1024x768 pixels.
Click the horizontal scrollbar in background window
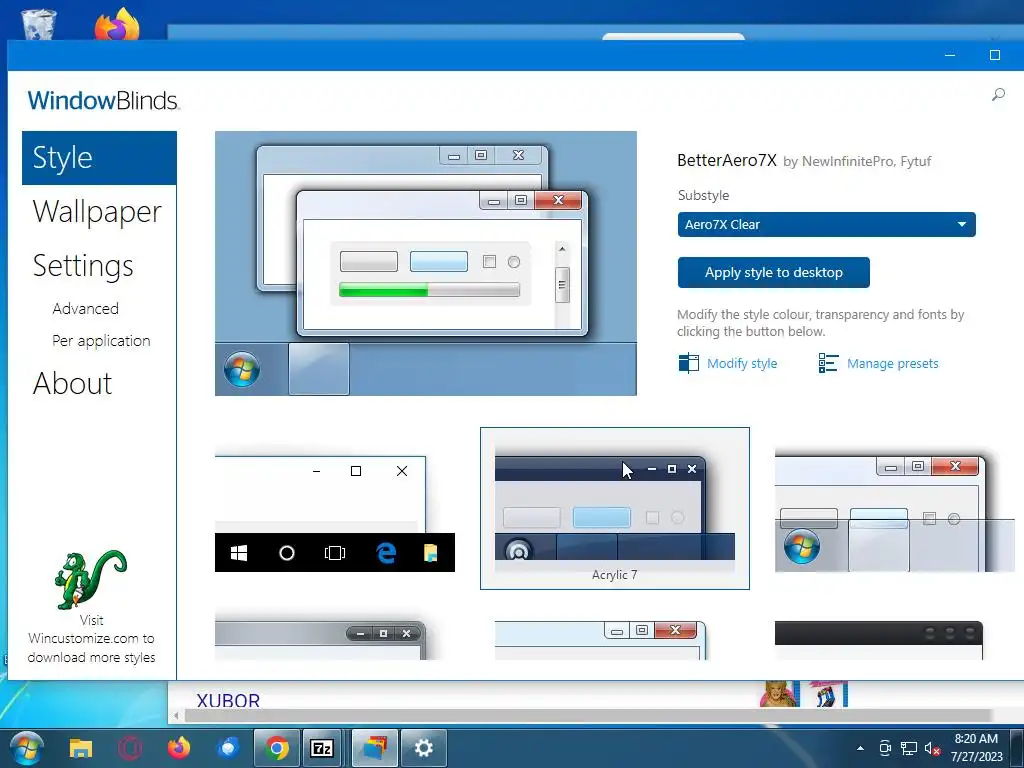click(x=588, y=716)
